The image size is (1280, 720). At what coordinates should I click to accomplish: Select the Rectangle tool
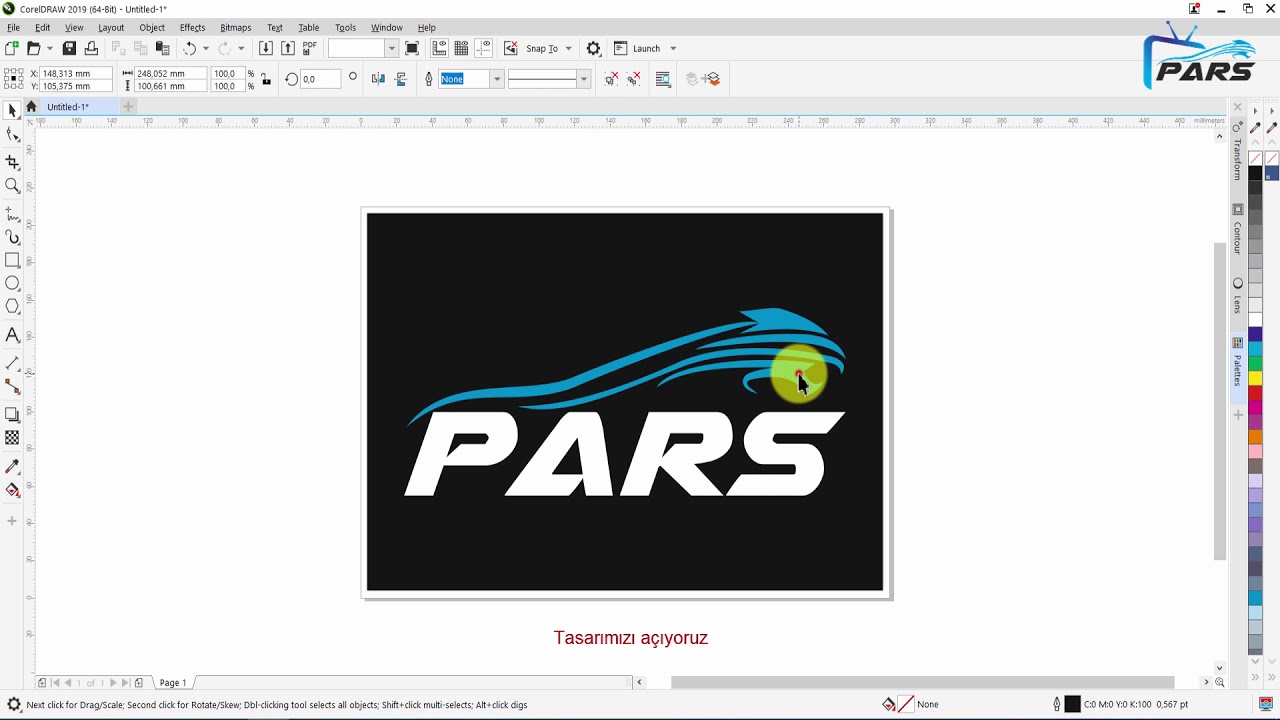[x=12, y=260]
